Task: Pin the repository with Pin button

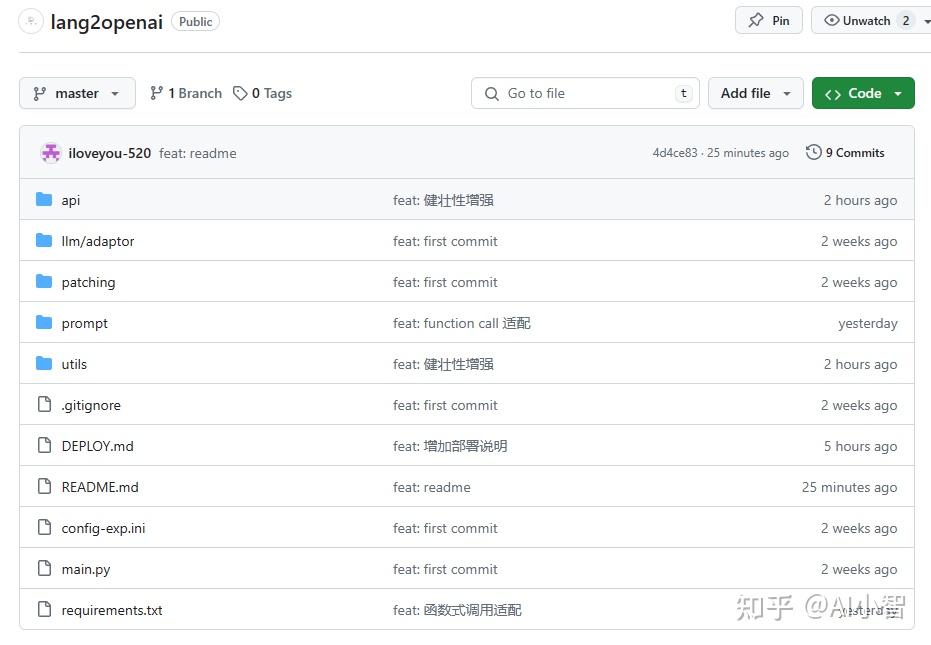Action: pos(768,21)
